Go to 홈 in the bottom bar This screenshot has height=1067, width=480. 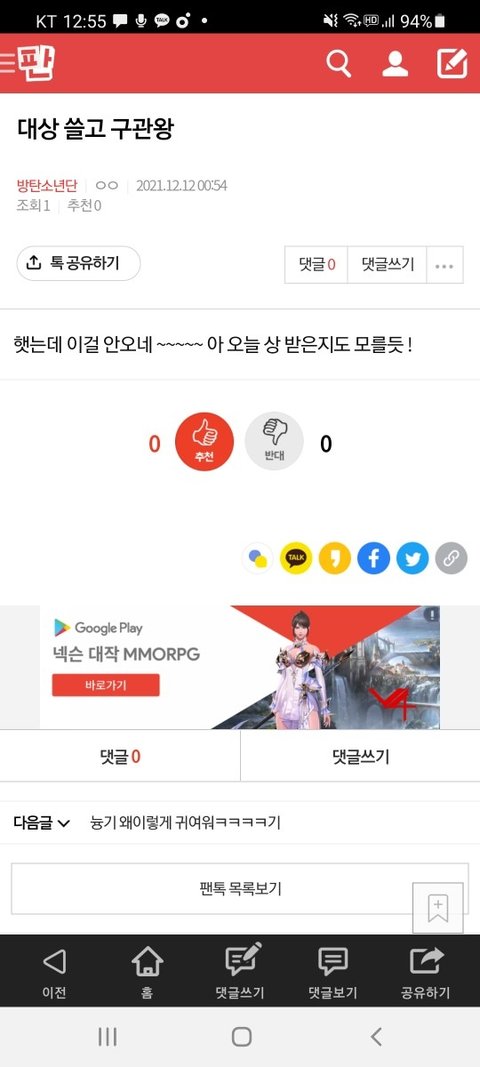point(147,973)
